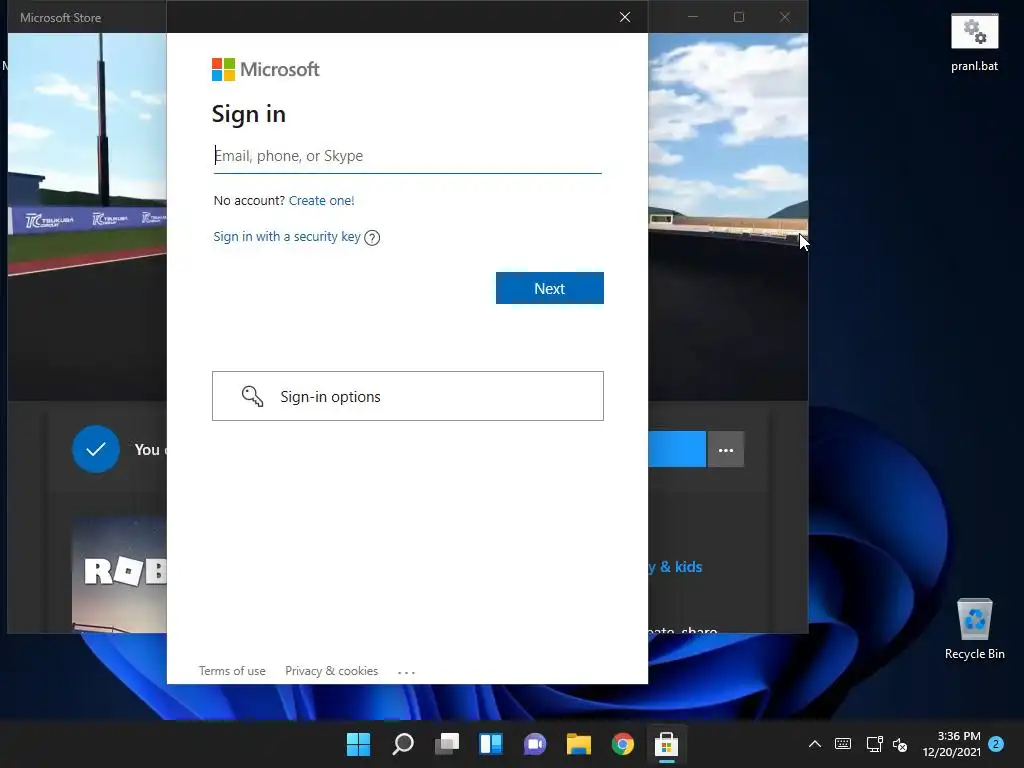Select the Roblox thumbnail in Microsoft Store
This screenshot has width=1024, height=768.
point(119,575)
